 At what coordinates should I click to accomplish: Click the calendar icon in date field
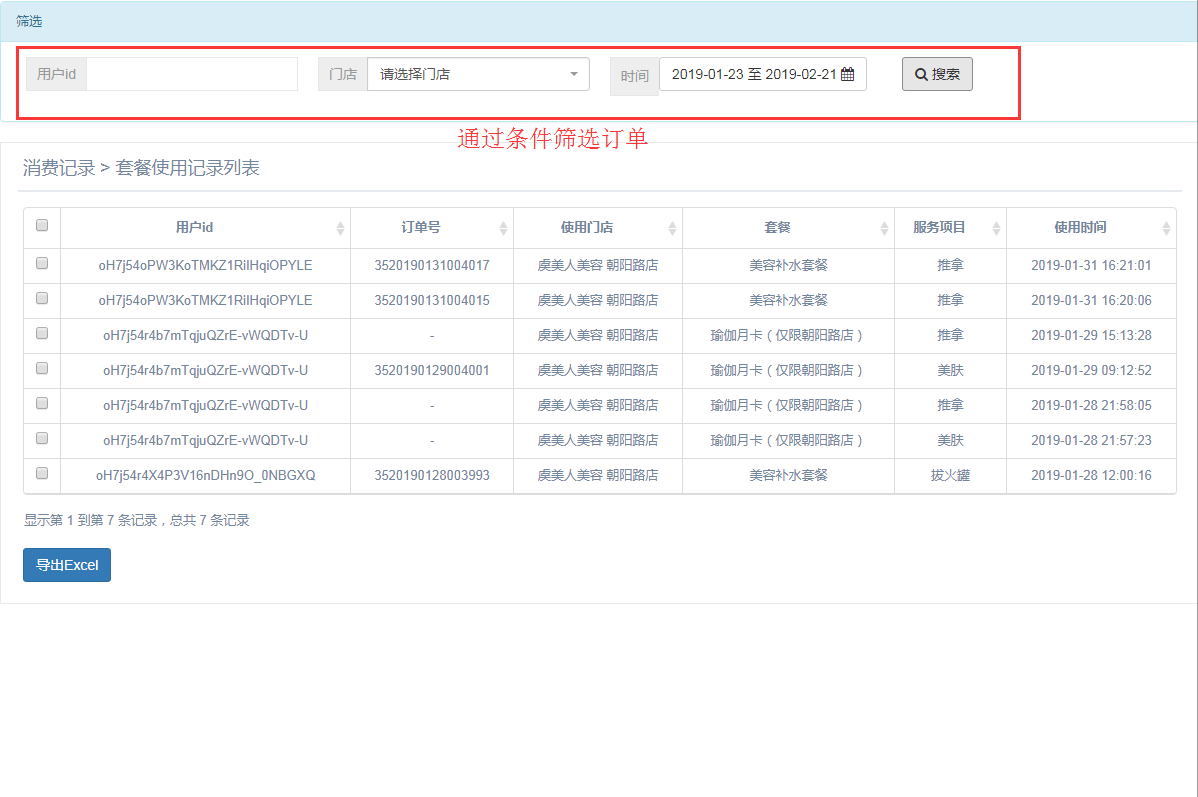(x=847, y=74)
